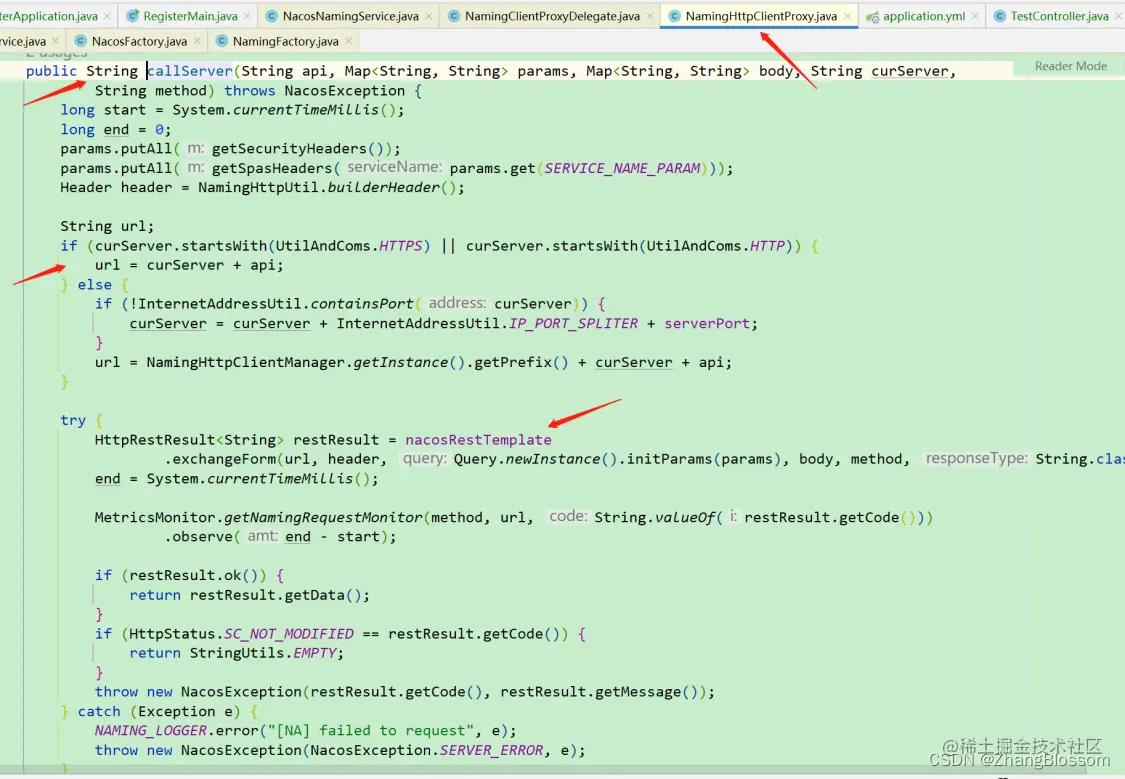Image resolution: width=1125 pixels, height=779 pixels.
Task: Close the TestController.java tab
Action: [1119, 16]
